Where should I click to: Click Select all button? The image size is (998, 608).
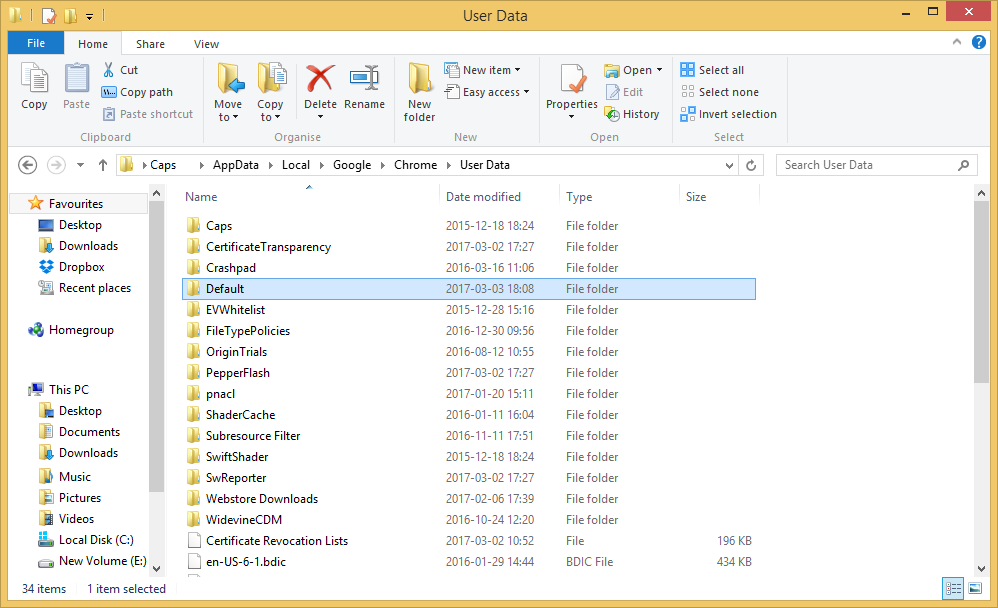(712, 70)
